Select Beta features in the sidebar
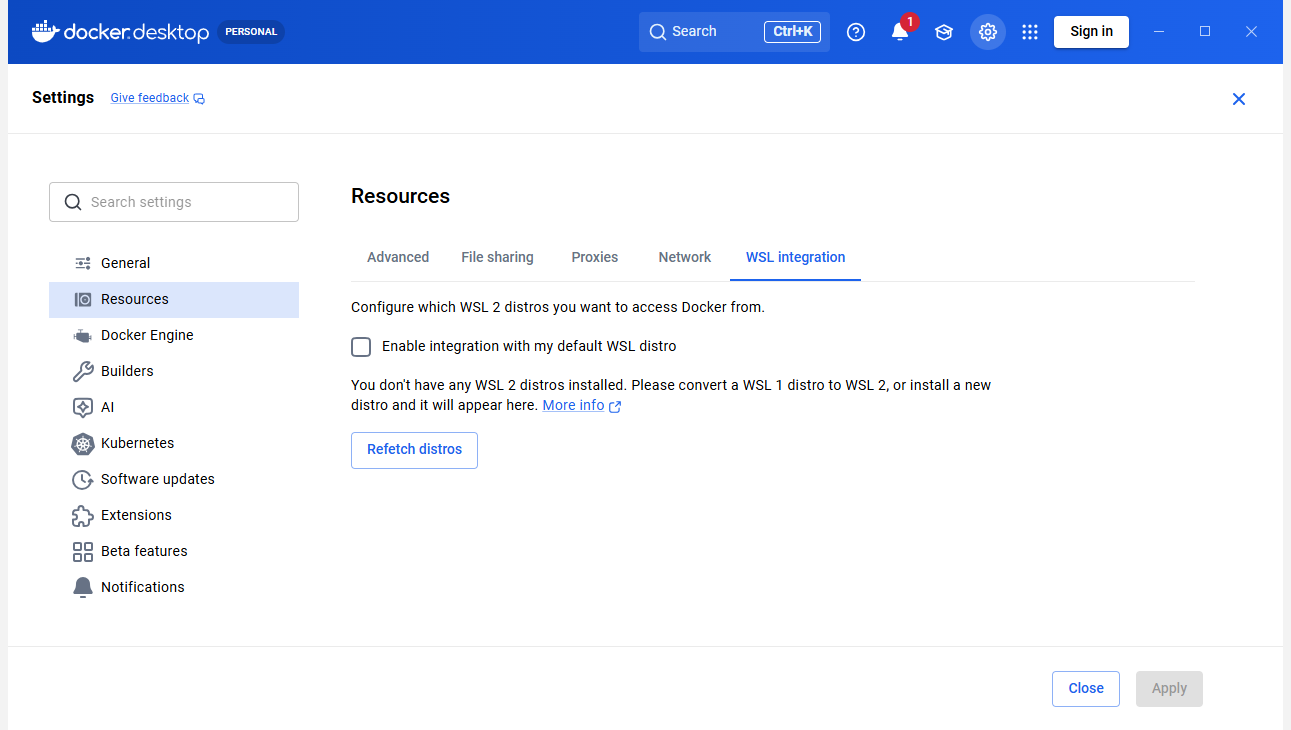 pos(174,551)
